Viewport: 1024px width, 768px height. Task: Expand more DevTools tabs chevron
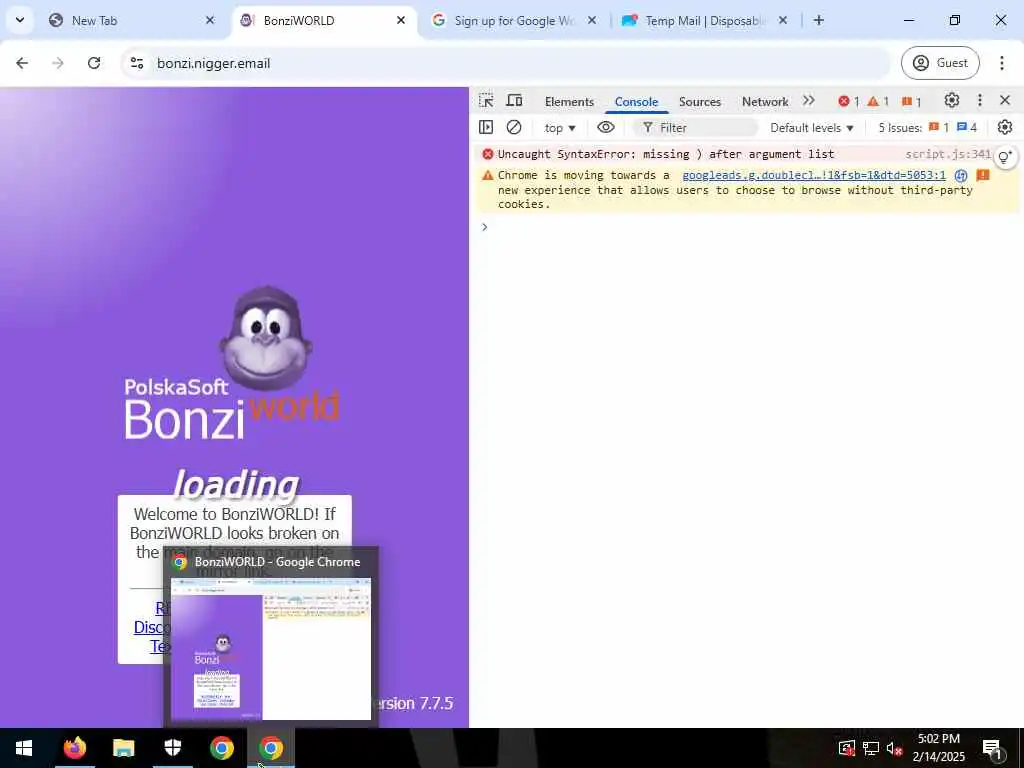tap(809, 101)
